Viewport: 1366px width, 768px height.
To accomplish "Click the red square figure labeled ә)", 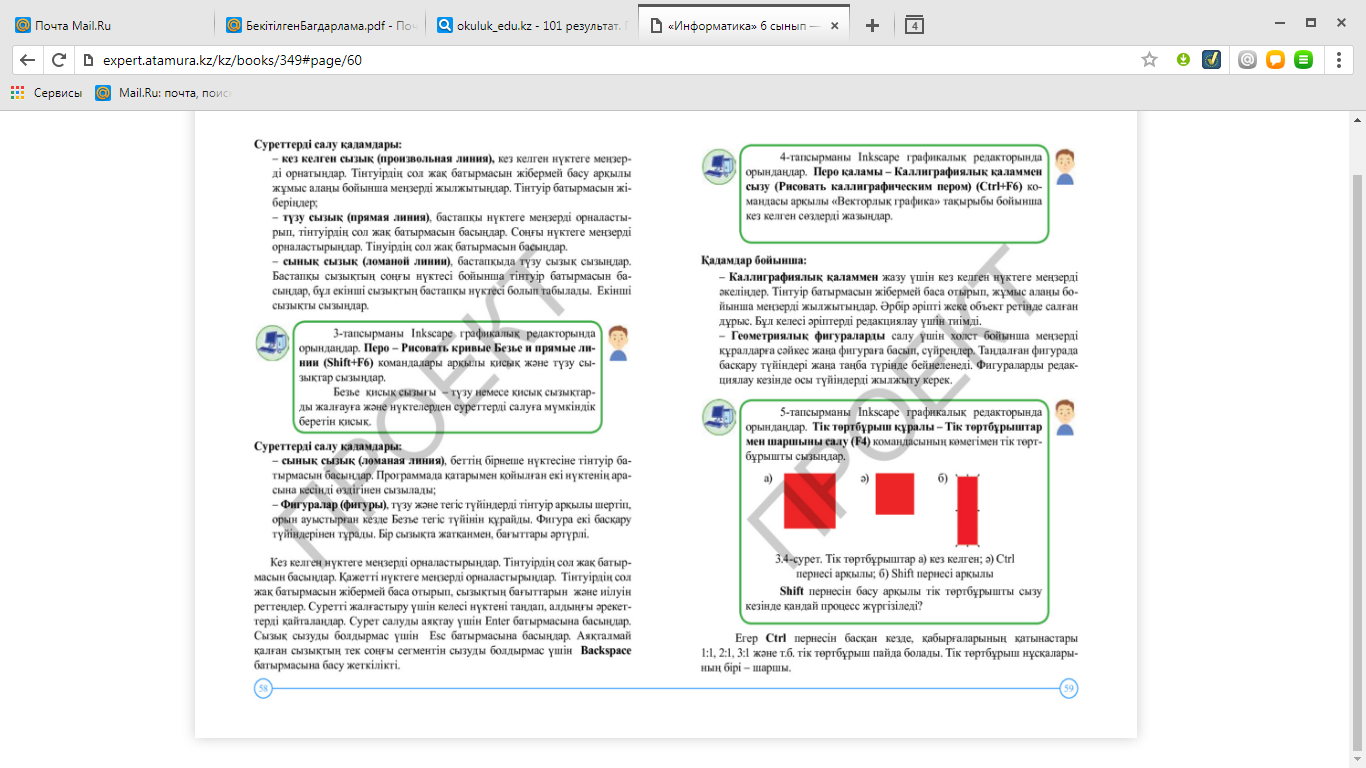I will tap(895, 494).
